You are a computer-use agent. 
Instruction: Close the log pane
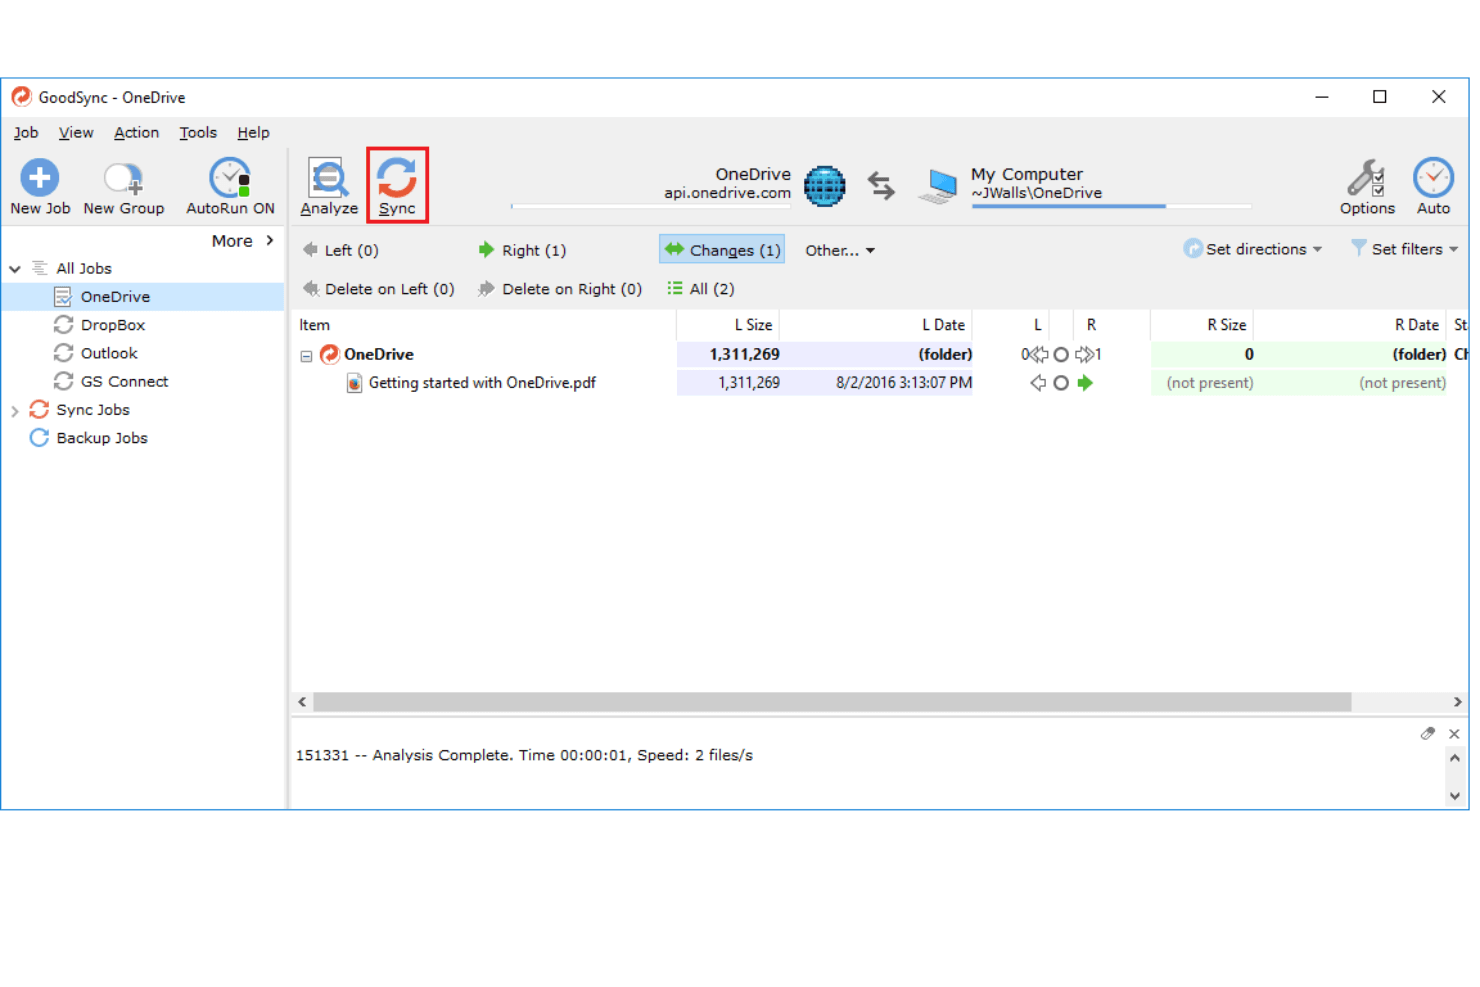(x=1454, y=734)
